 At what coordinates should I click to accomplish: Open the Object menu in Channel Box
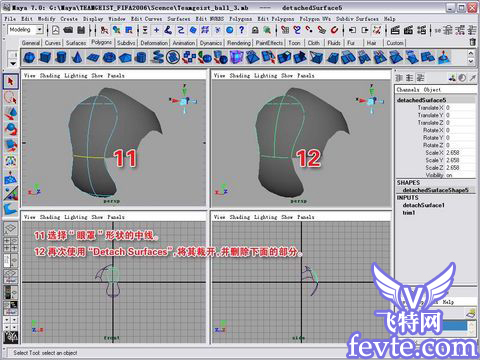[432, 90]
